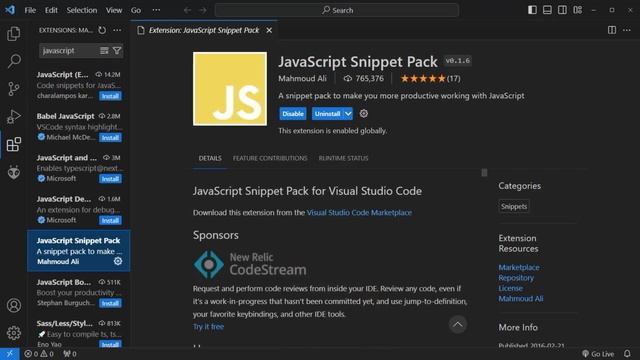Open the Go menu
640x360 pixels.
[136, 10]
